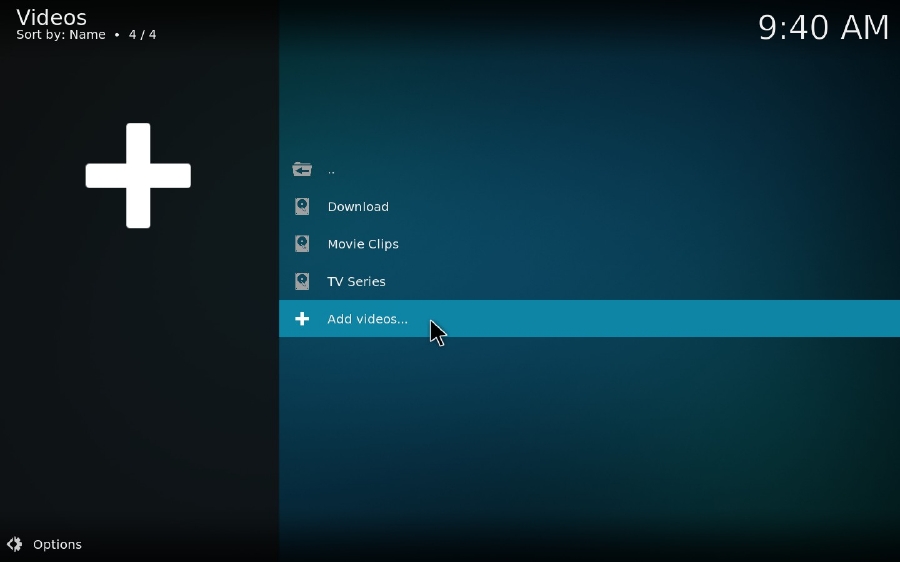
Task: Open the Movie Clips source
Action: (x=589, y=243)
